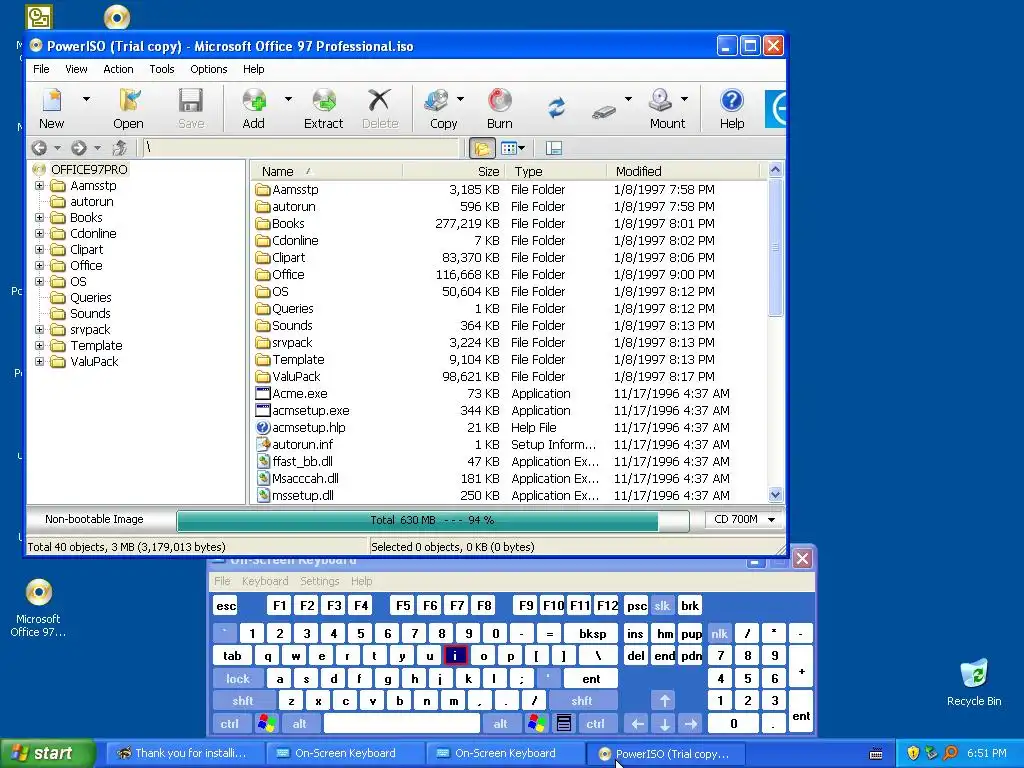Click the path address field
The width and height of the screenshot is (1024, 768).
point(301,148)
